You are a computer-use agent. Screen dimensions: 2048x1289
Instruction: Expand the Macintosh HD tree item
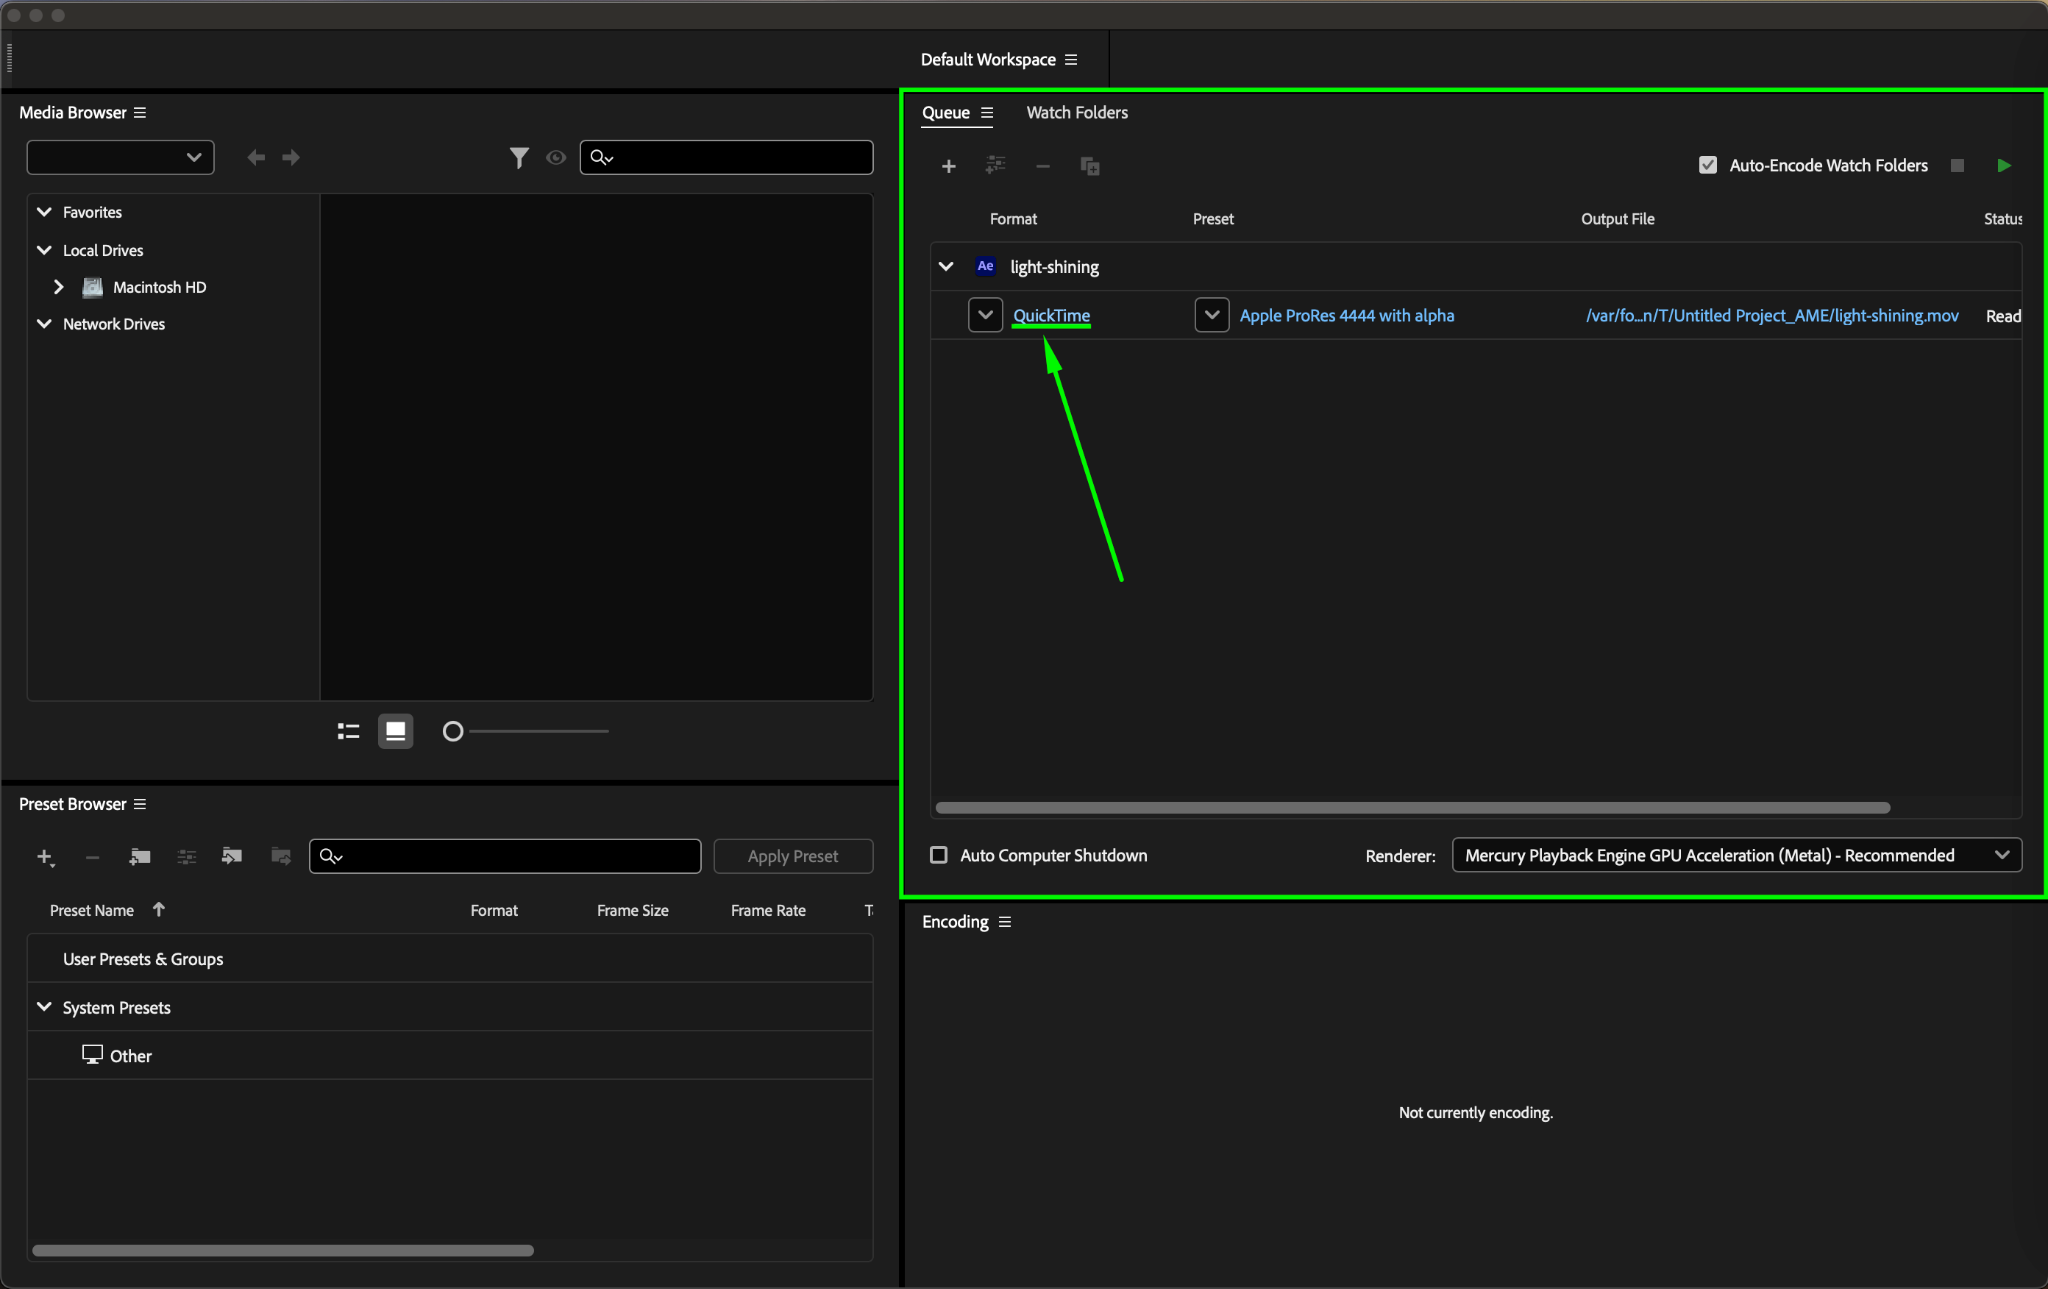[59, 288]
